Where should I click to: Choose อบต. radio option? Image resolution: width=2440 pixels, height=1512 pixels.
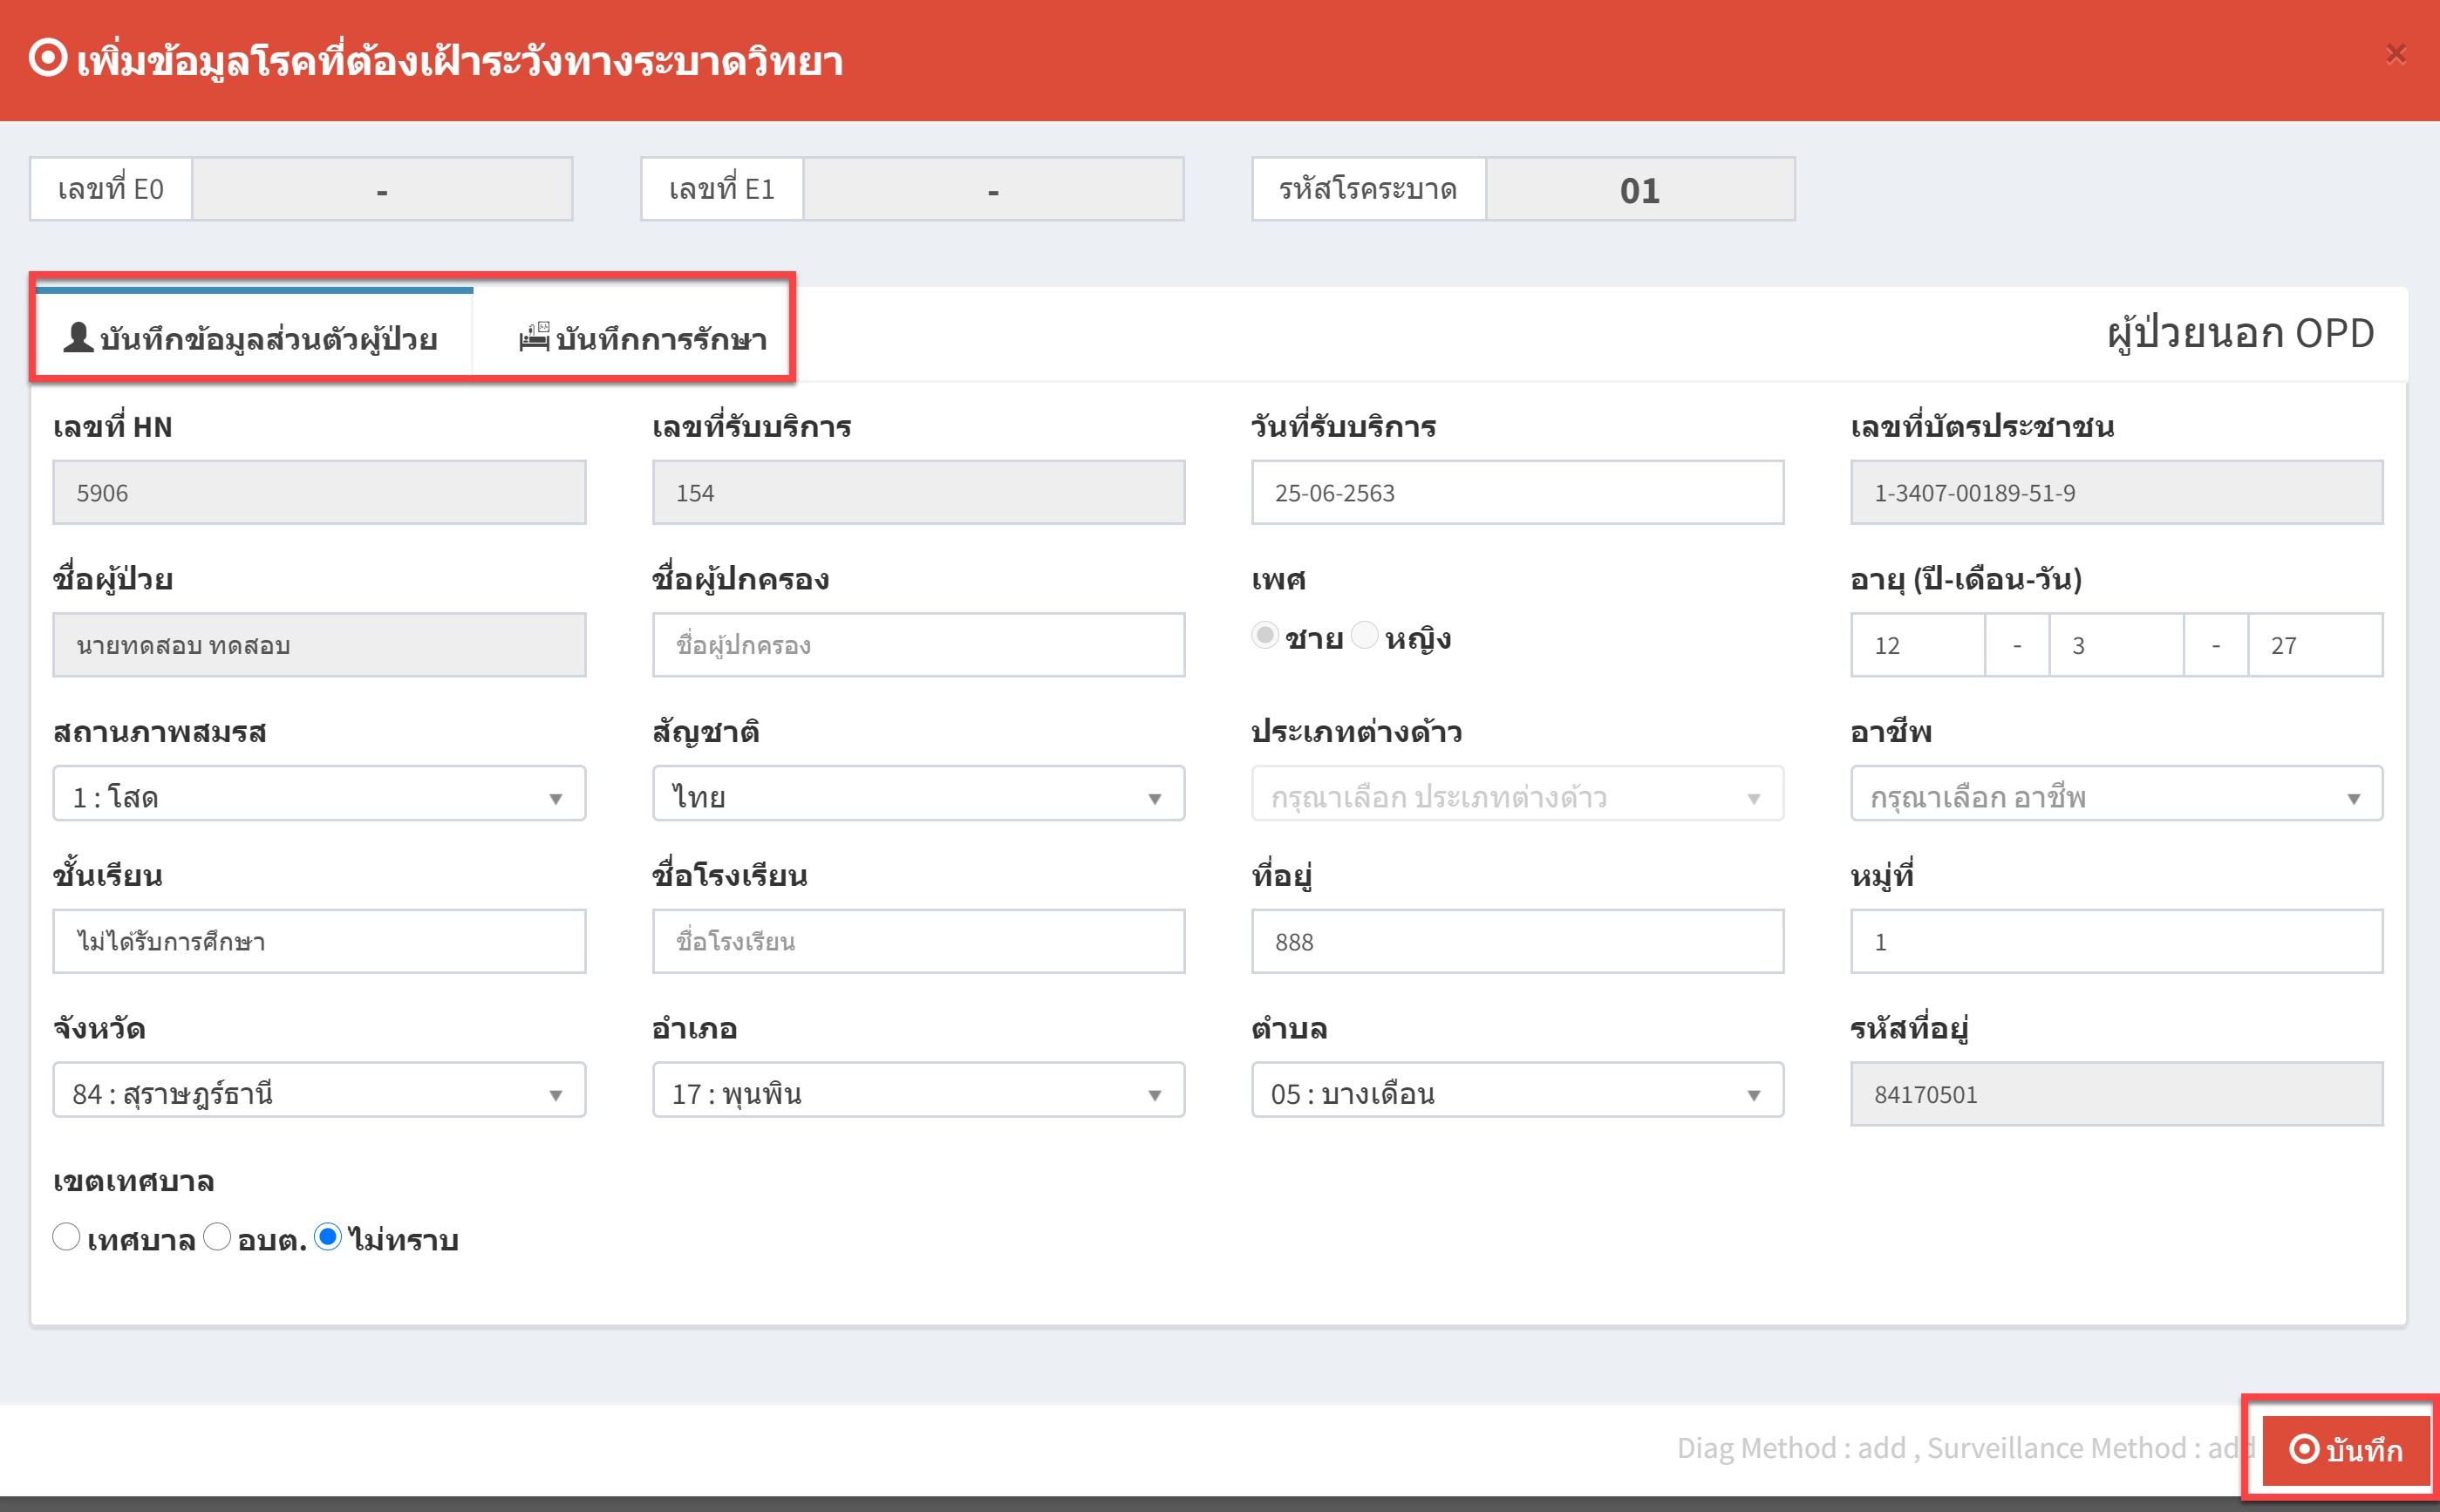coord(217,1237)
